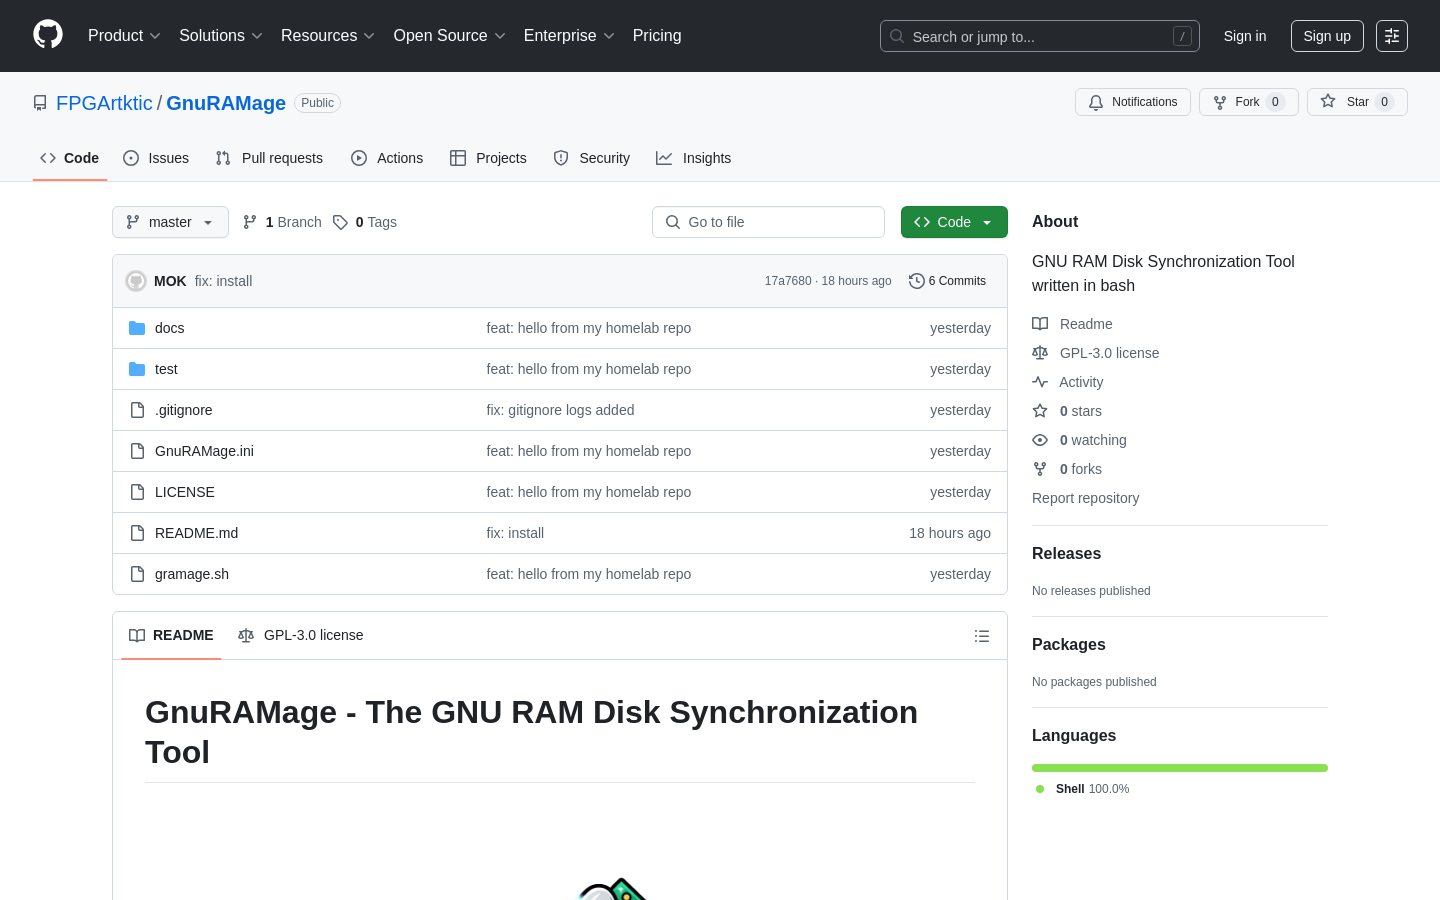The image size is (1440, 900).
Task: Open the GnuRAMage.ini file name
Action: [204, 451]
